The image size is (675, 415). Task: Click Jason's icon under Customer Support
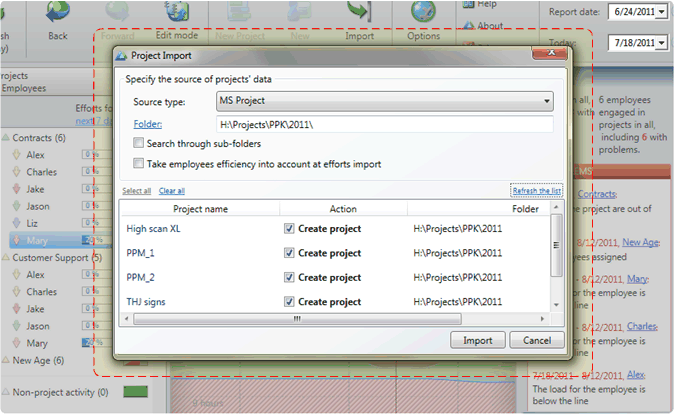(16, 326)
